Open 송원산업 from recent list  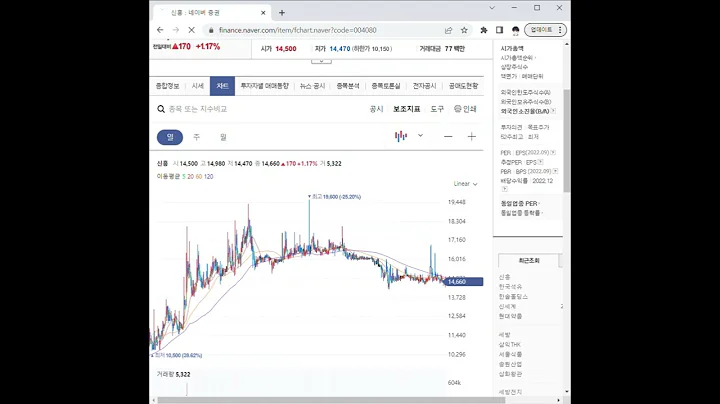click(510, 364)
